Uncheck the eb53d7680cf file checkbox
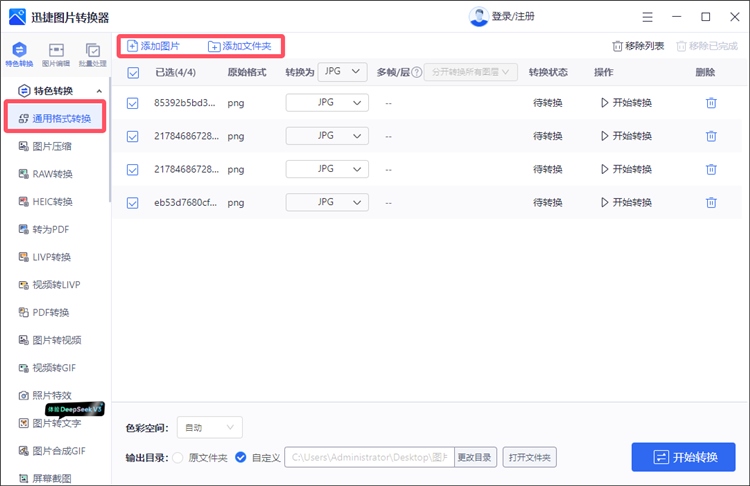The height and width of the screenshot is (486, 750). click(132, 203)
